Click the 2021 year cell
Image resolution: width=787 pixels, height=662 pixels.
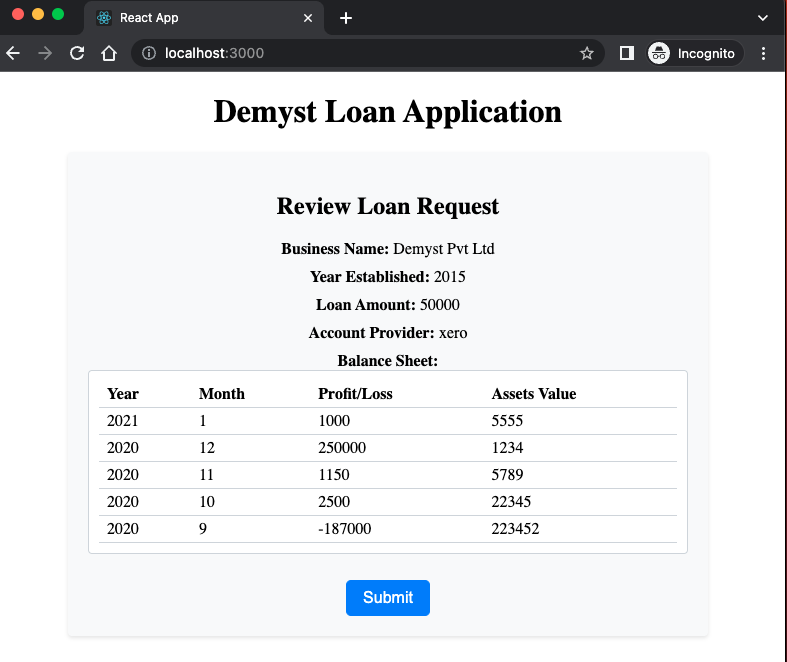122,421
